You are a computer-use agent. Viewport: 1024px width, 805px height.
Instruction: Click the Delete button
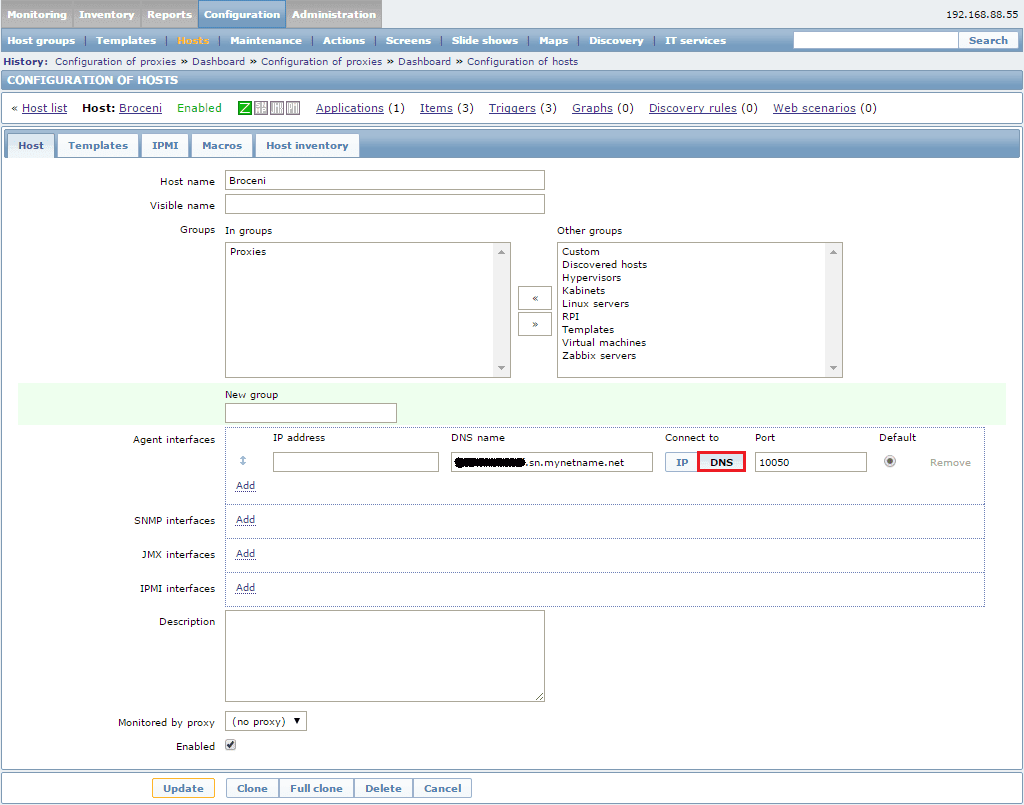pyautogui.click(x=383, y=788)
